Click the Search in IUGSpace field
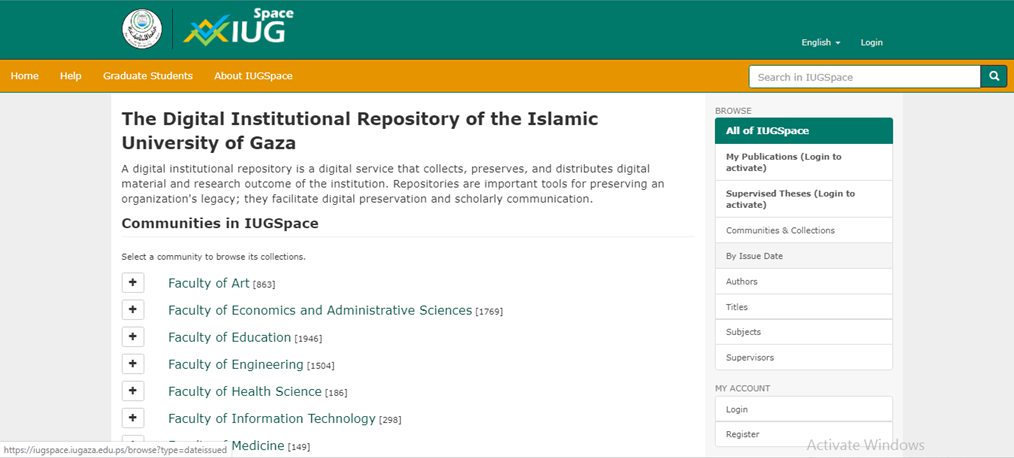 tap(865, 76)
